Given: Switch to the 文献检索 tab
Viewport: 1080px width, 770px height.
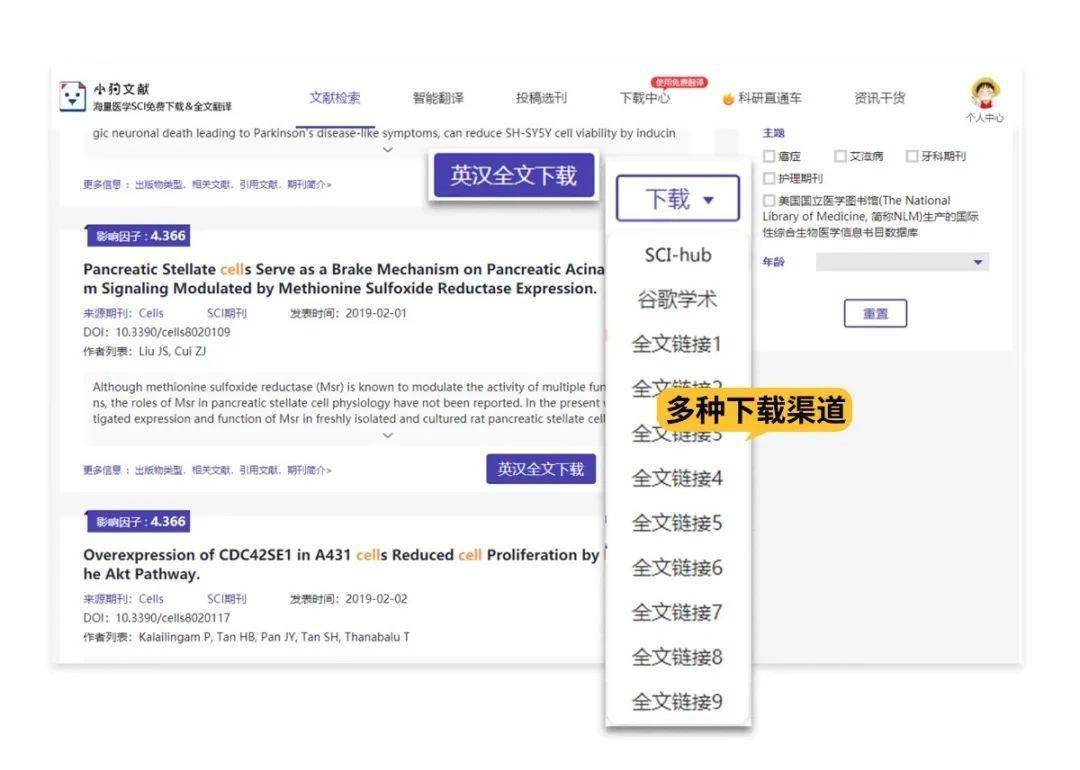Looking at the screenshot, I should click(335, 98).
